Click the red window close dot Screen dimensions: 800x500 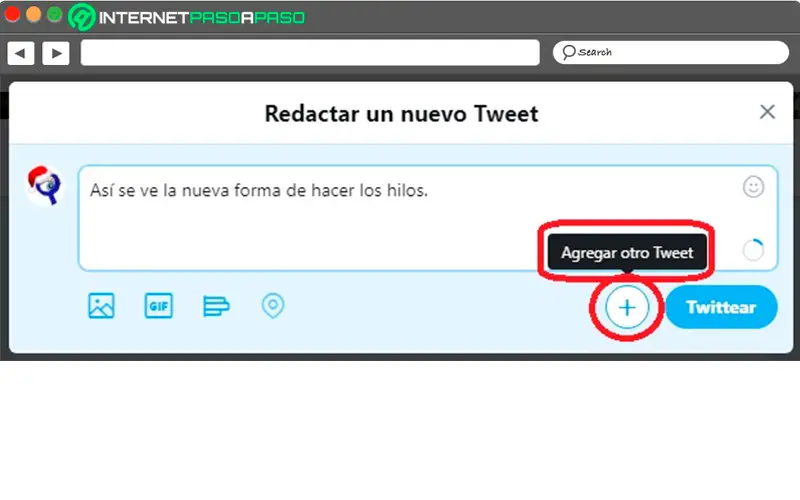pyautogui.click(x=12, y=14)
